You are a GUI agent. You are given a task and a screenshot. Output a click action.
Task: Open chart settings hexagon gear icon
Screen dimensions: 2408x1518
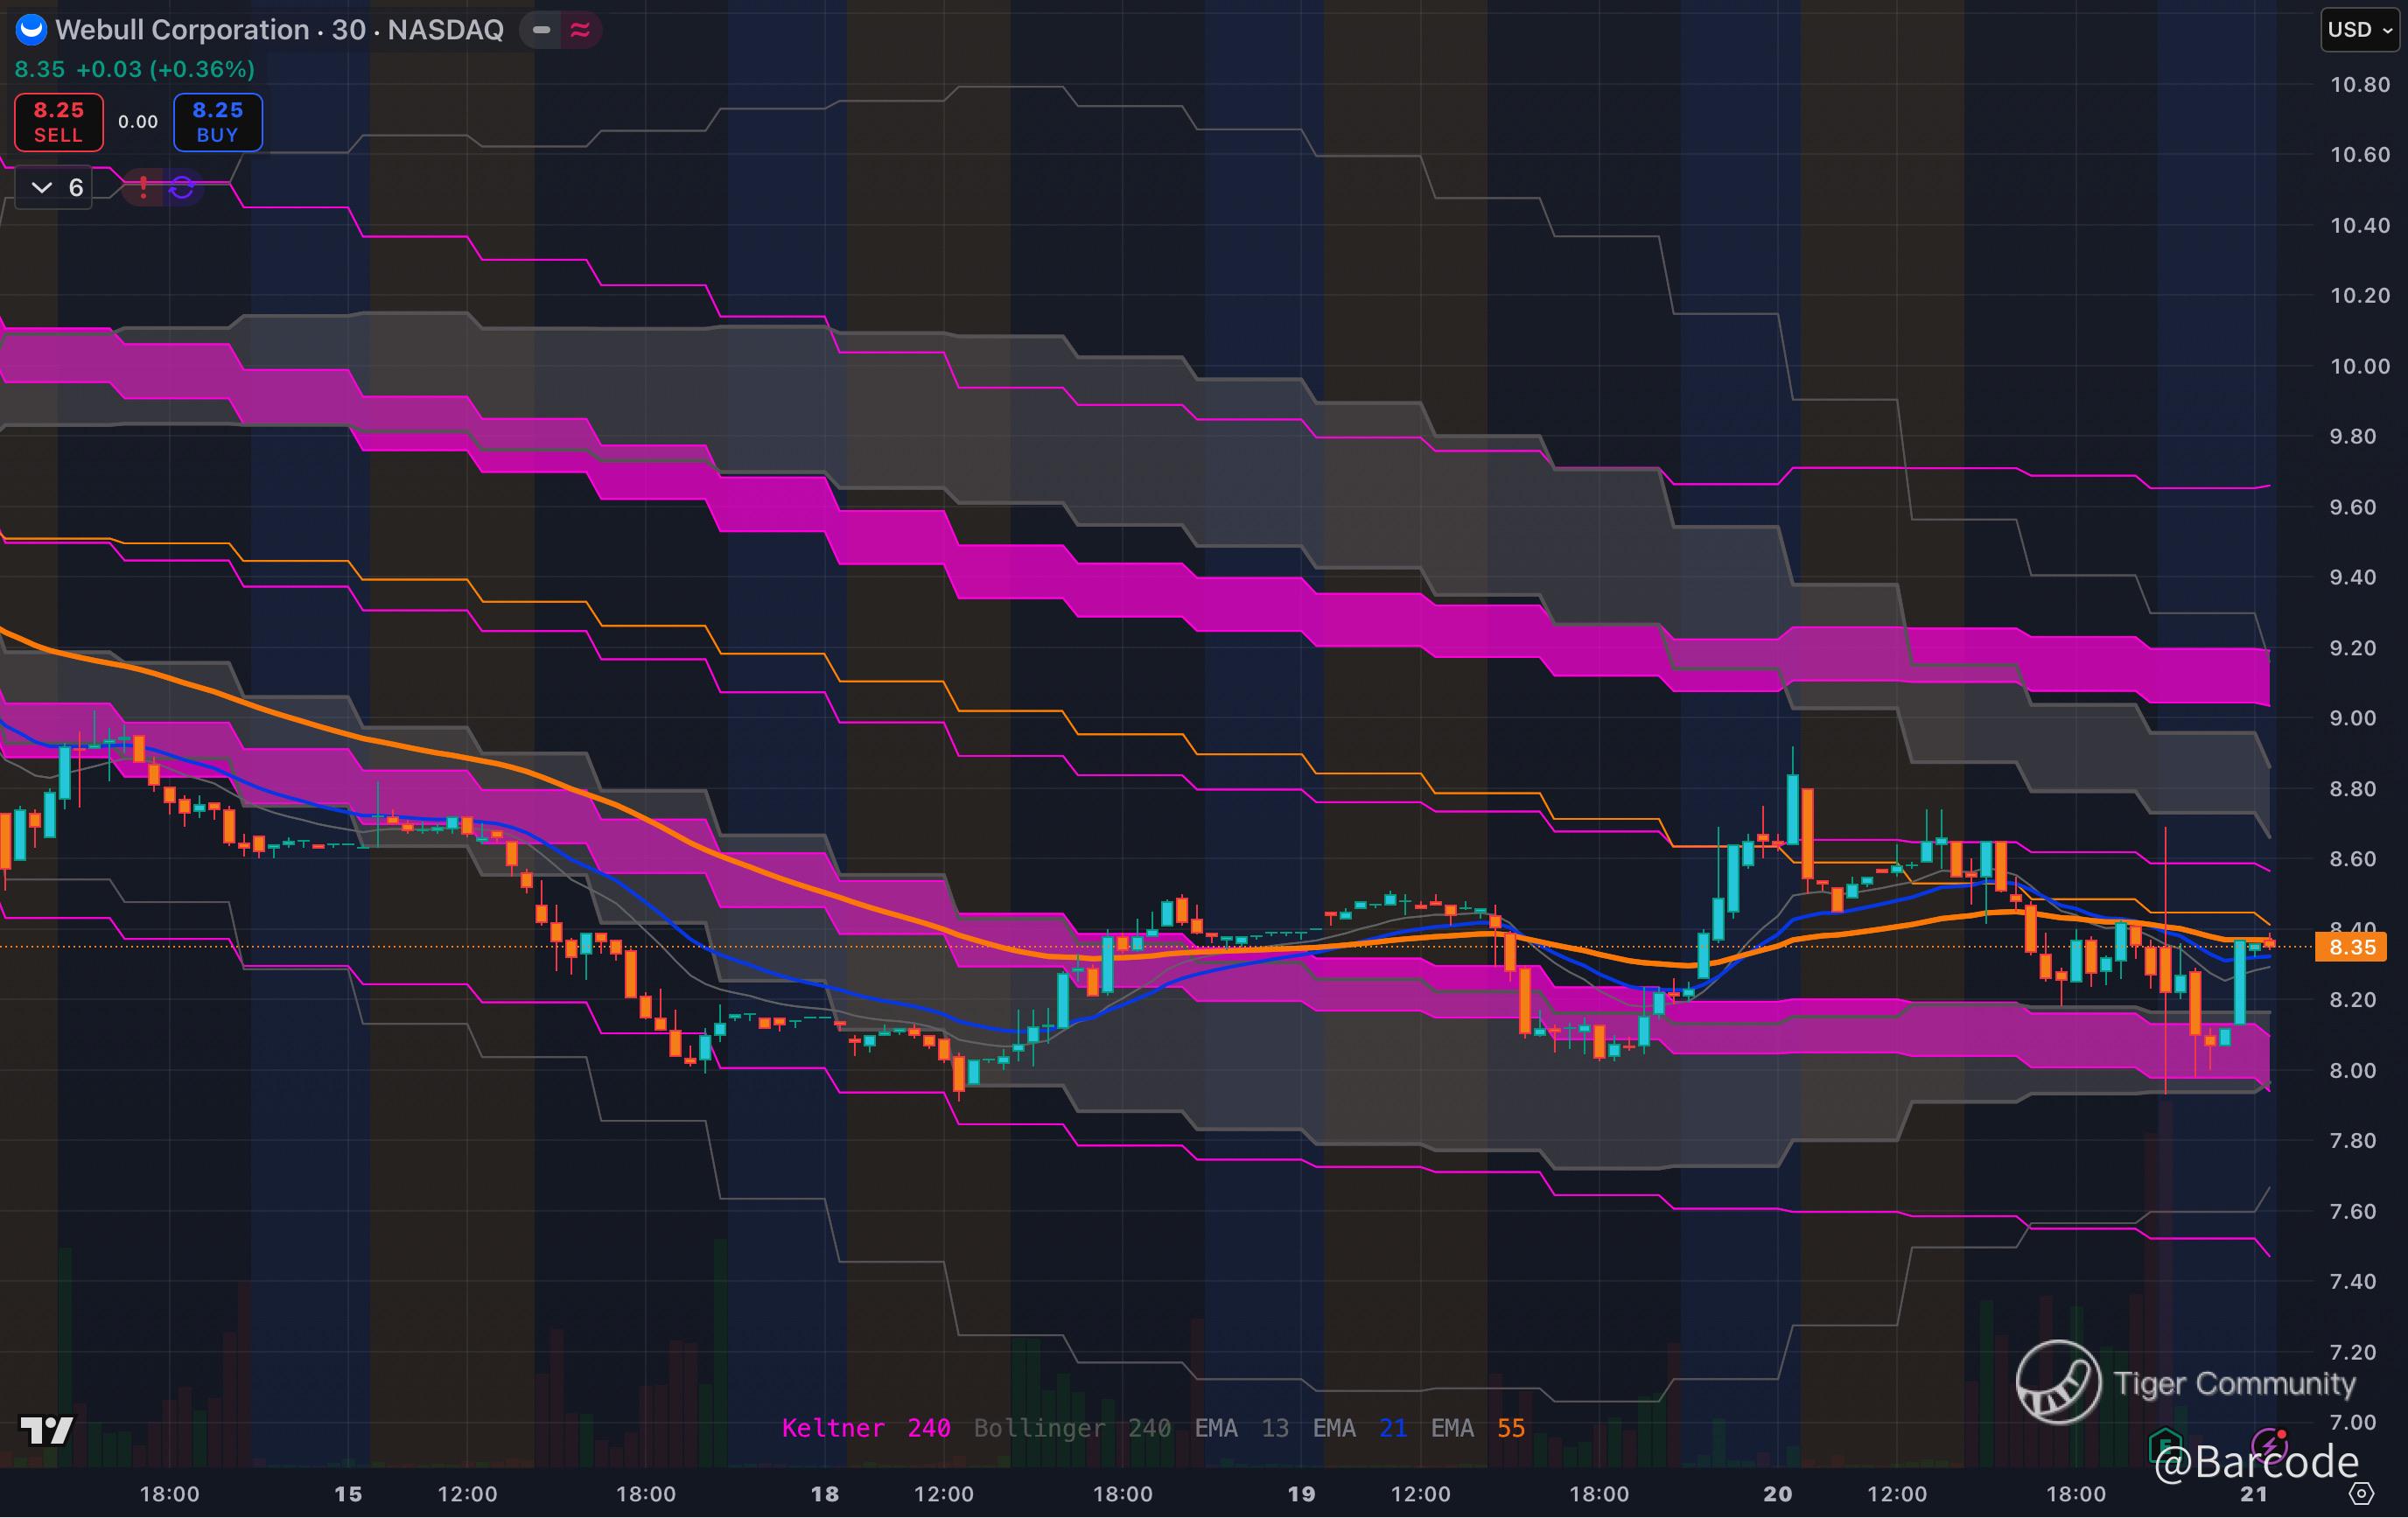2361,1494
